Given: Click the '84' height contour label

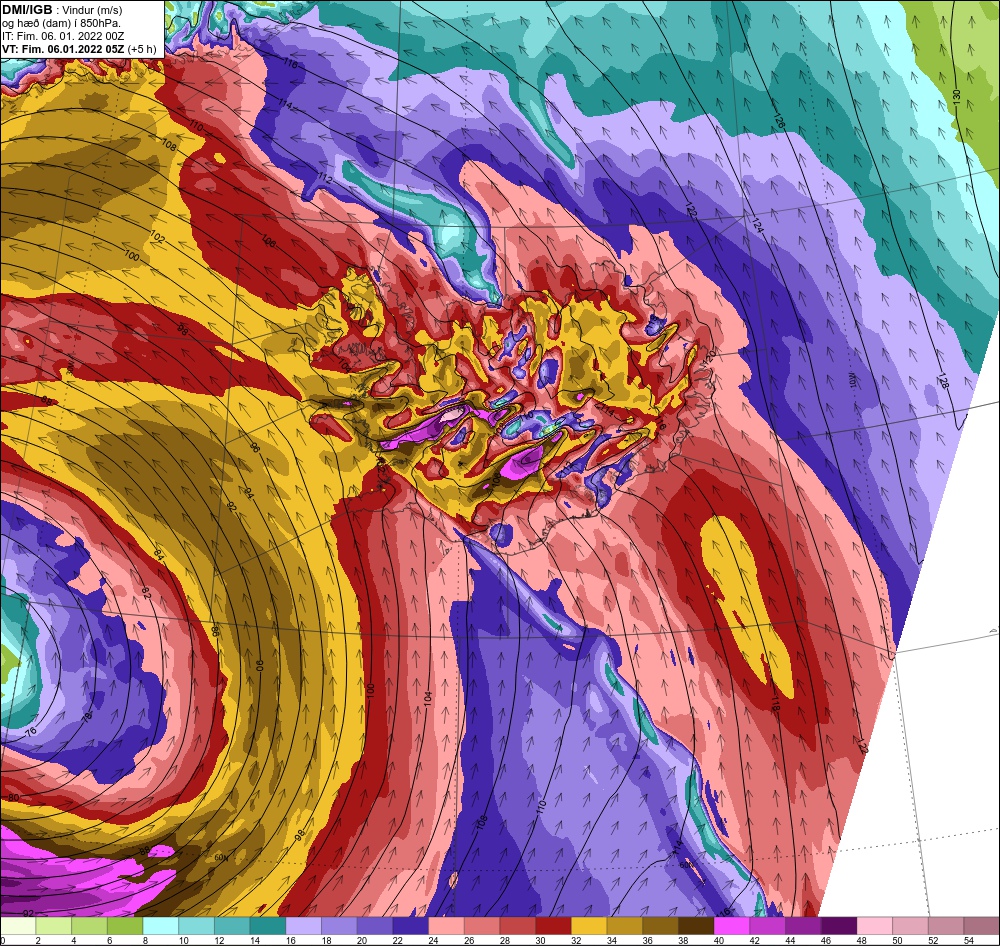Looking at the screenshot, I should (159, 556).
